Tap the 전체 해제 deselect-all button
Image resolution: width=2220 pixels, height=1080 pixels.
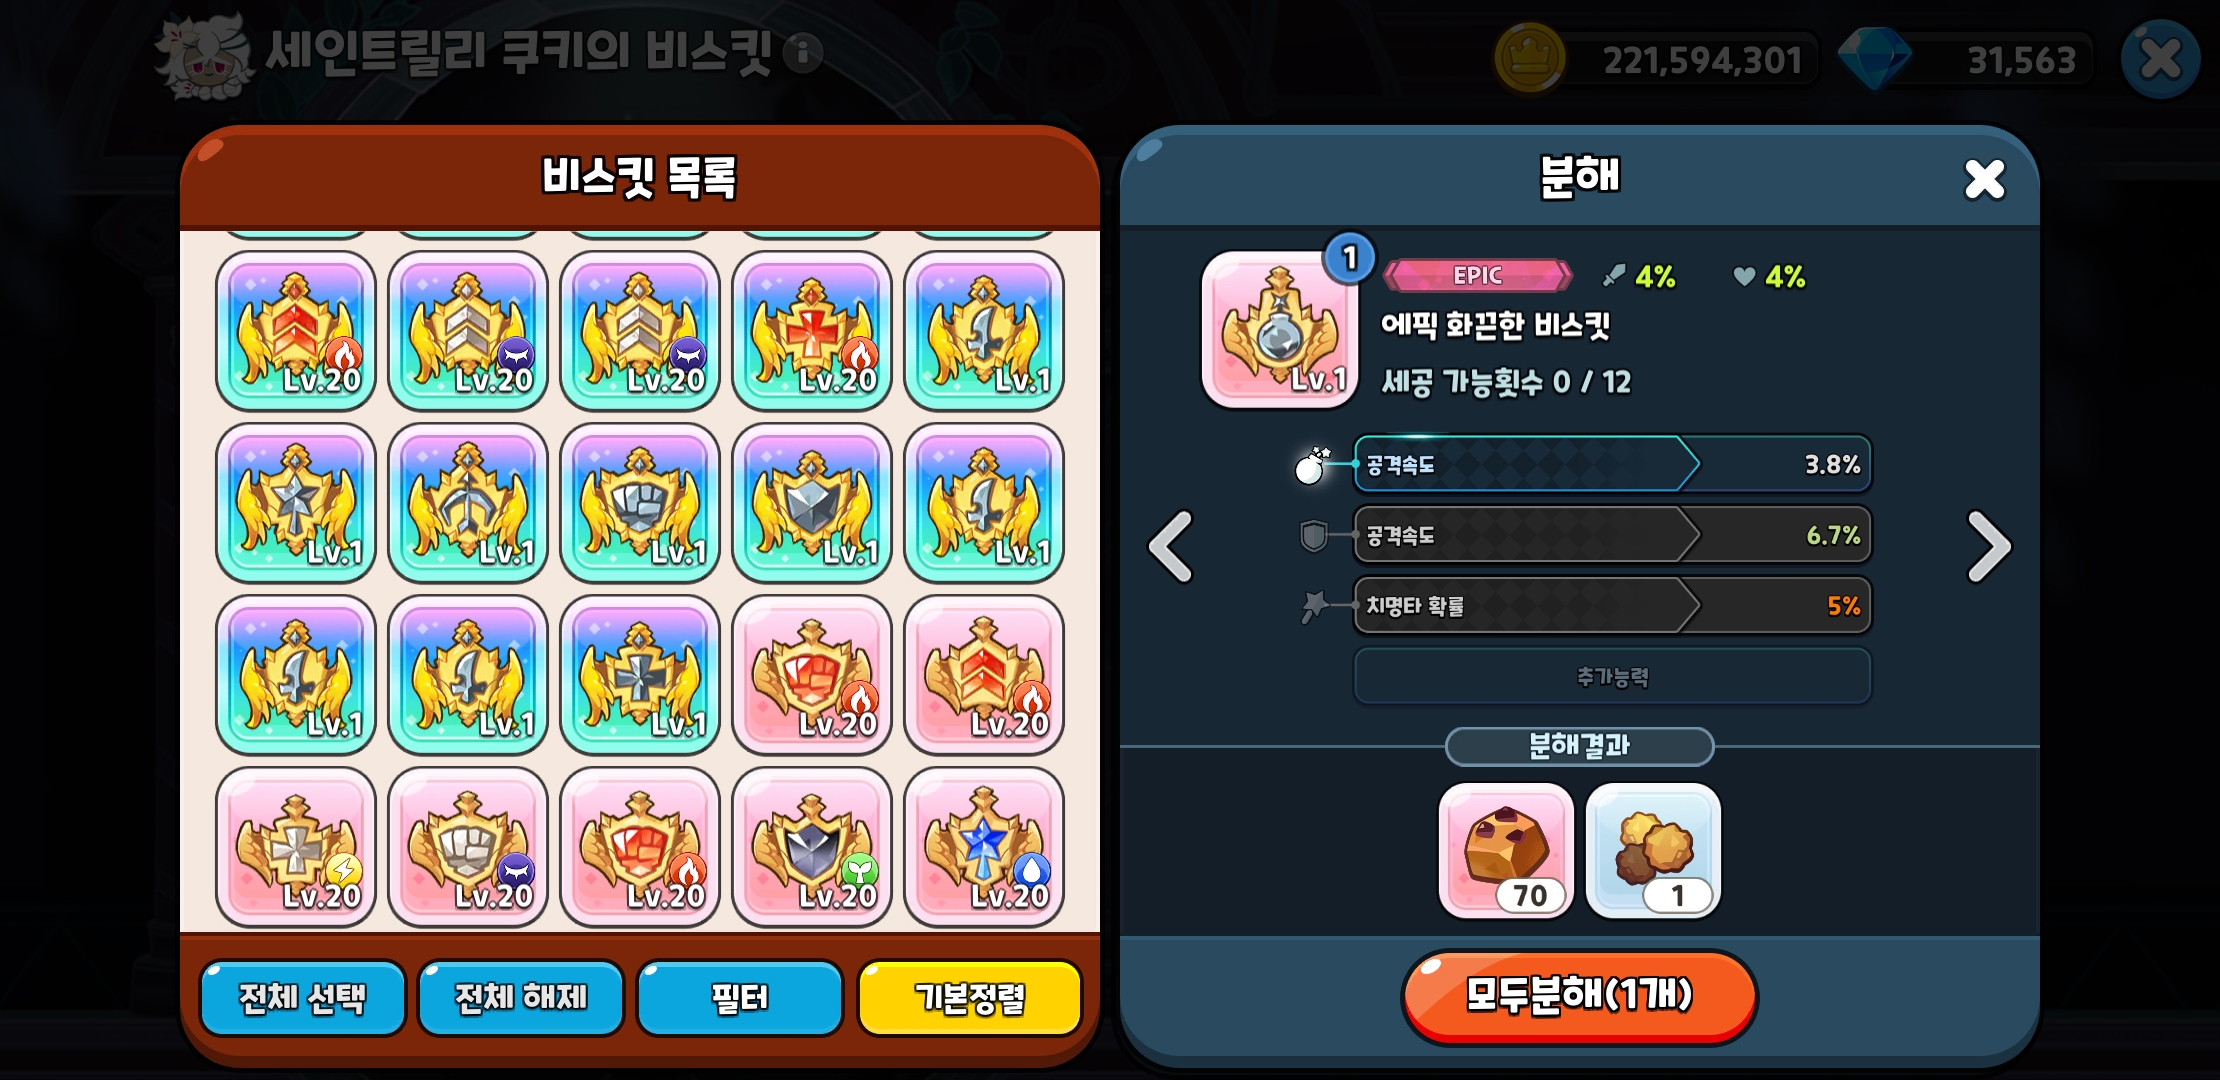pyautogui.click(x=521, y=997)
